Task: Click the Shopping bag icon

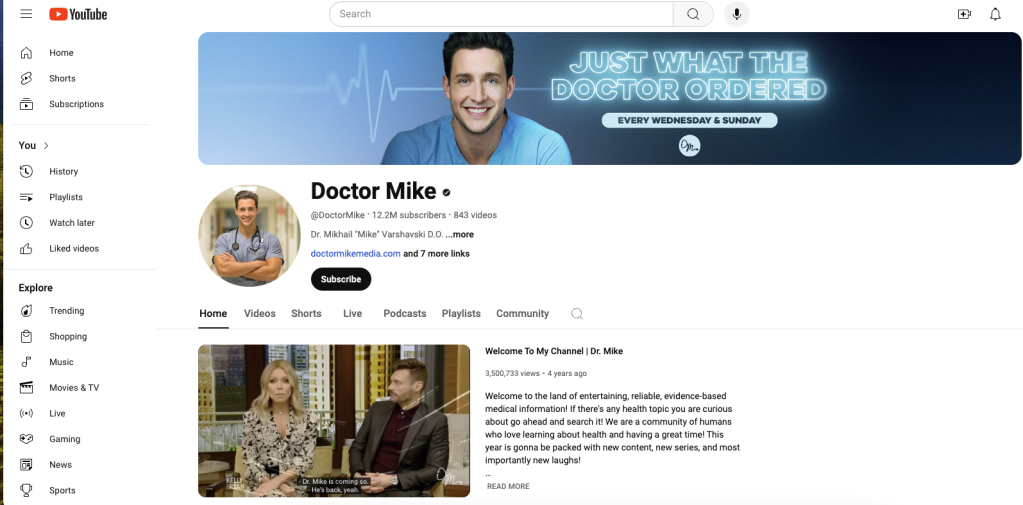Action: click(x=26, y=337)
